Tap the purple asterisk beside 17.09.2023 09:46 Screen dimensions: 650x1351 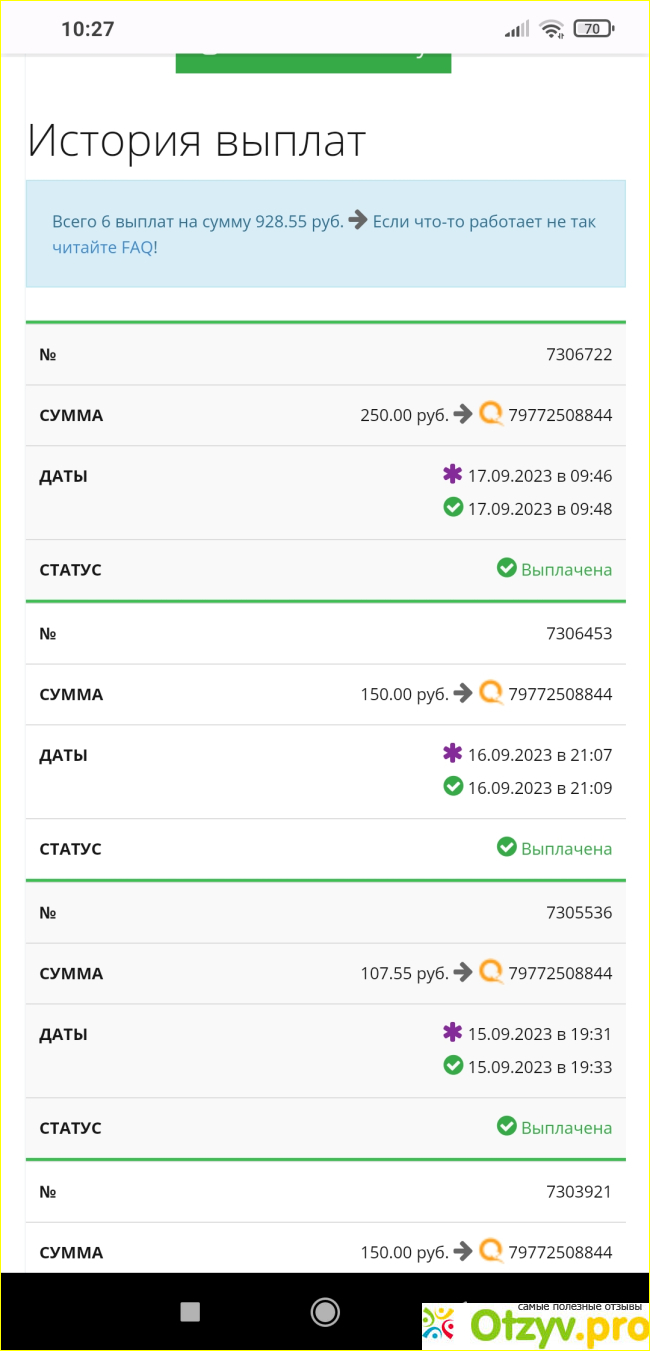coord(453,475)
